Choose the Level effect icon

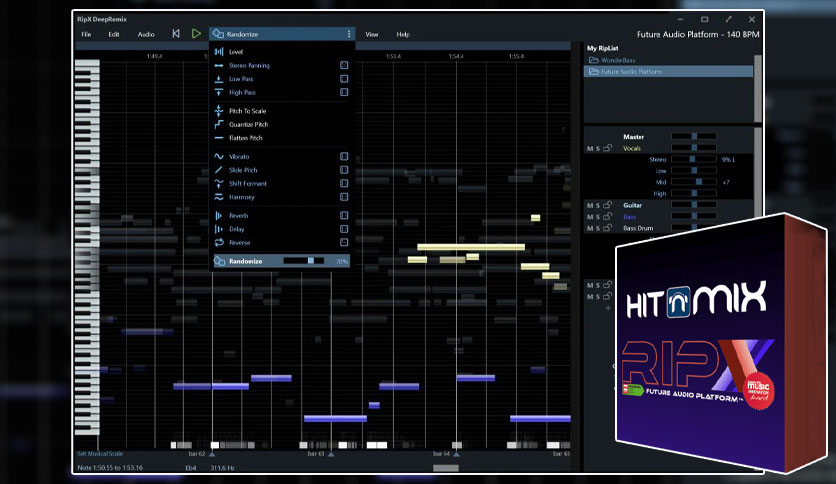(219, 52)
